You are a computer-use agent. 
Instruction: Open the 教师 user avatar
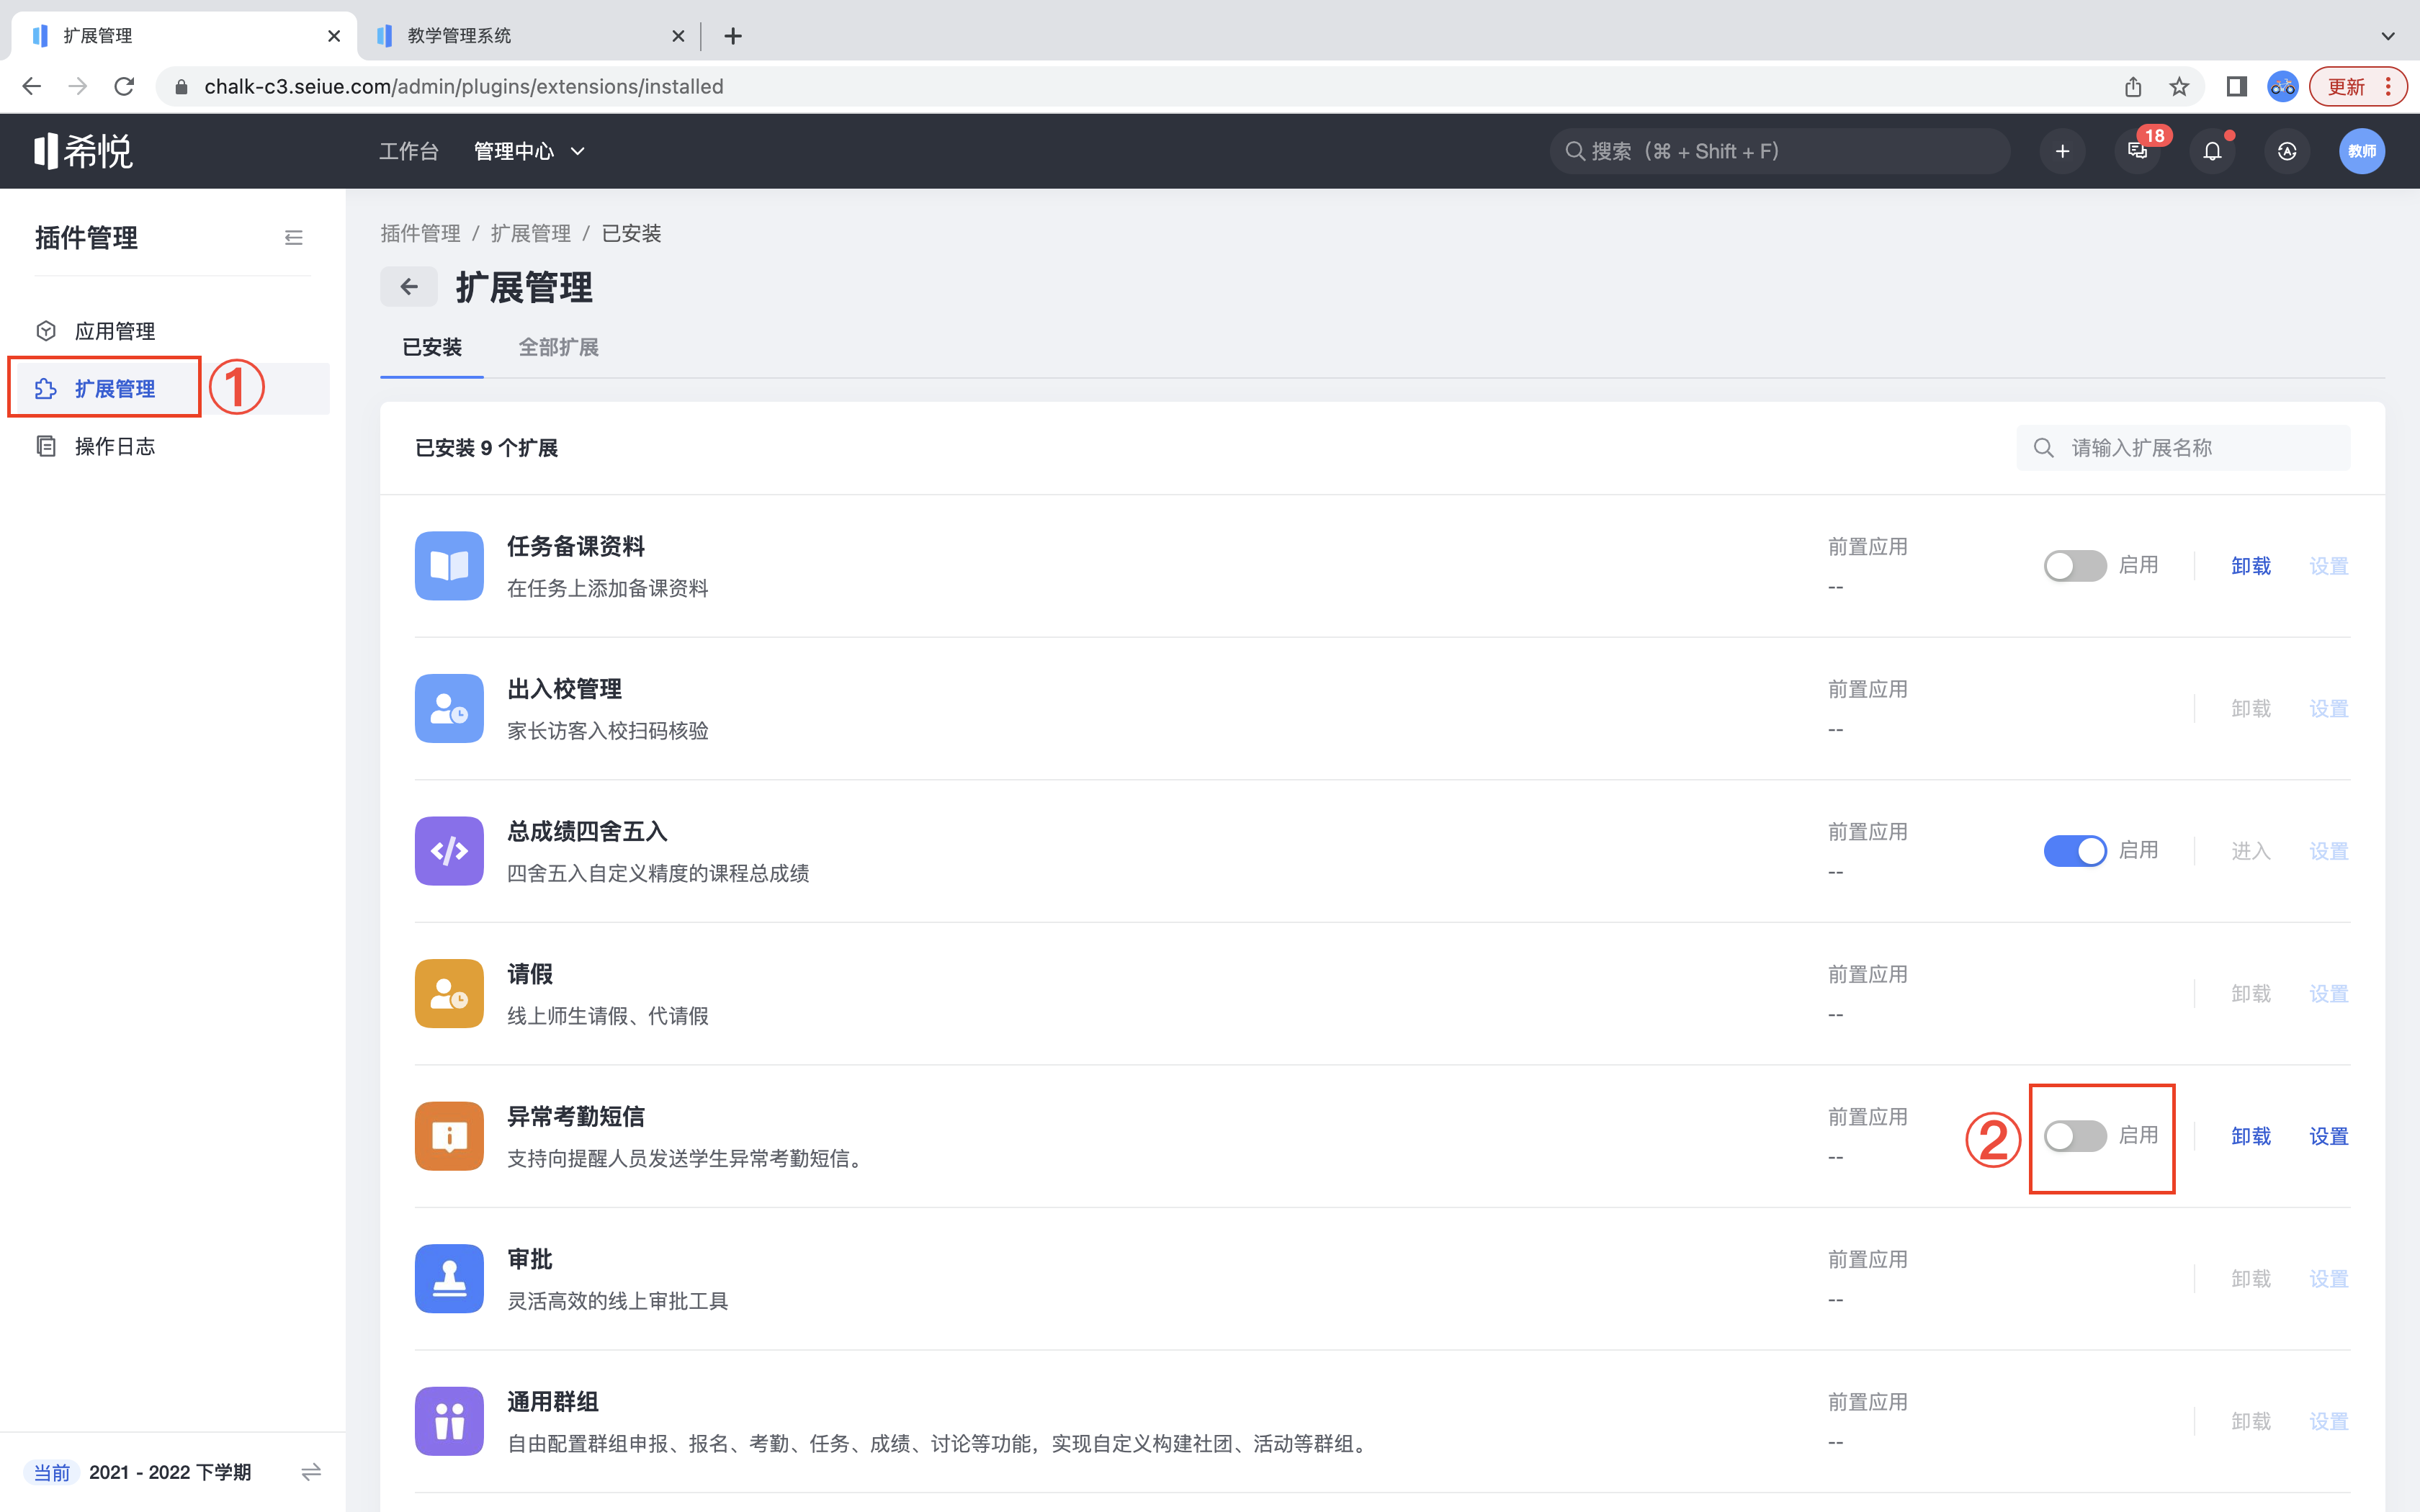[x=2362, y=151]
